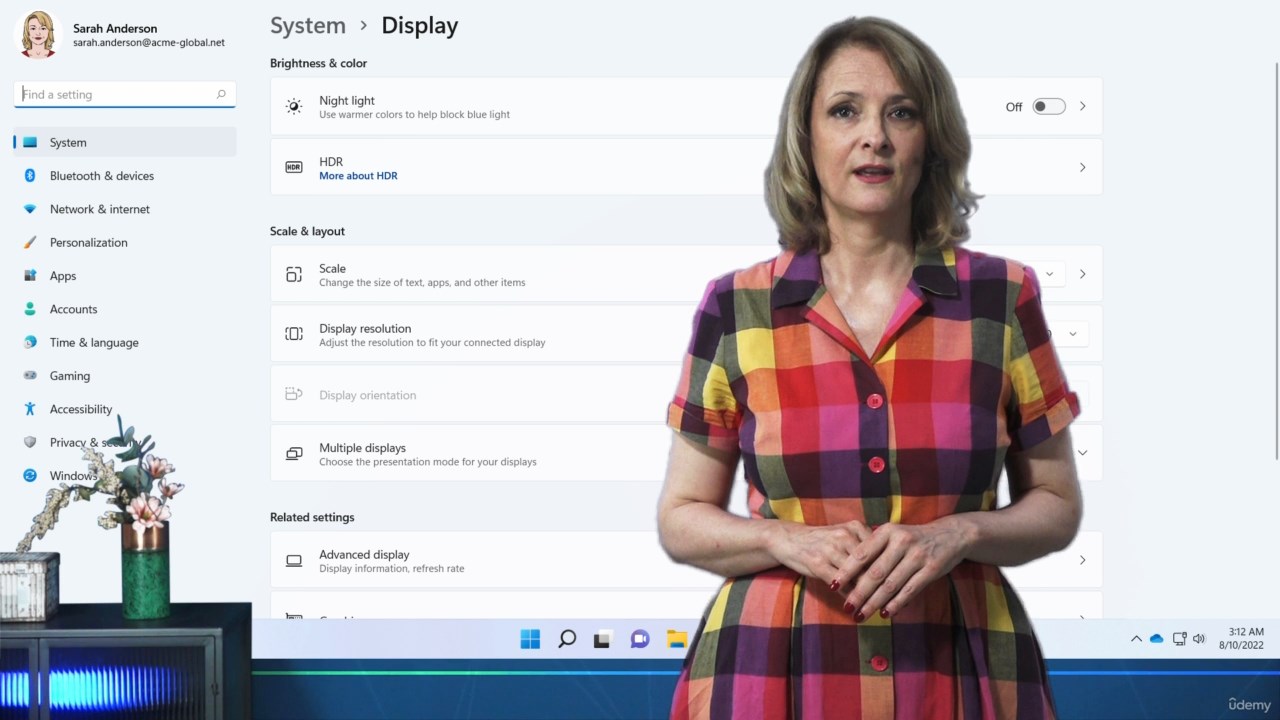The image size is (1280, 720).
Task: Open taskbar Search
Action: (567, 639)
